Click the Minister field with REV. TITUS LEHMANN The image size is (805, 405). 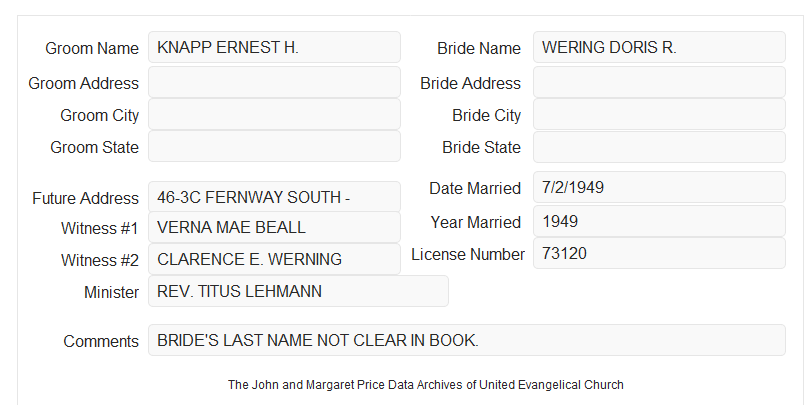click(x=298, y=291)
